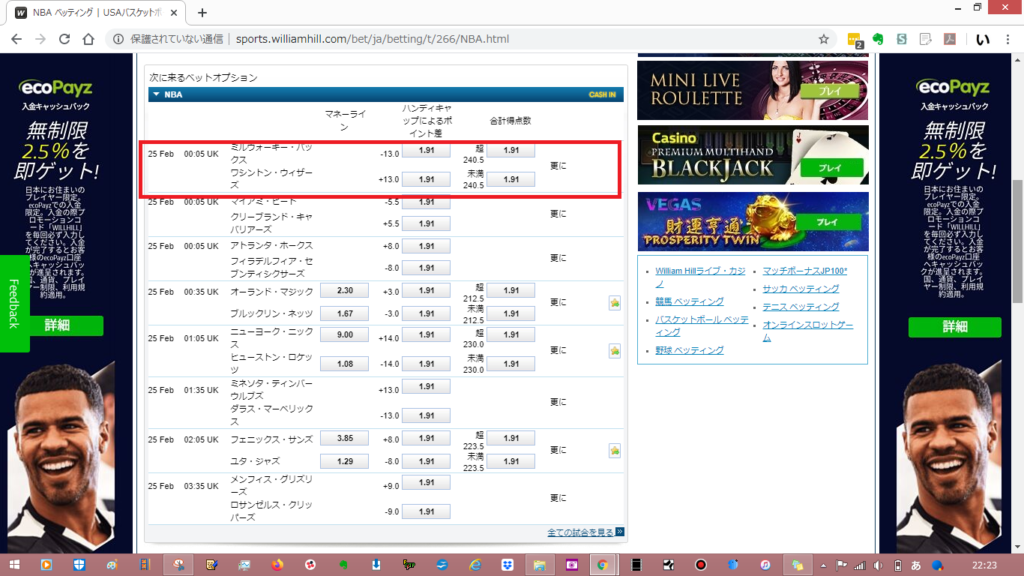
Task: Select +13.0 handicap odds for ワシントン・ウィザーズ
Action: tap(426, 179)
